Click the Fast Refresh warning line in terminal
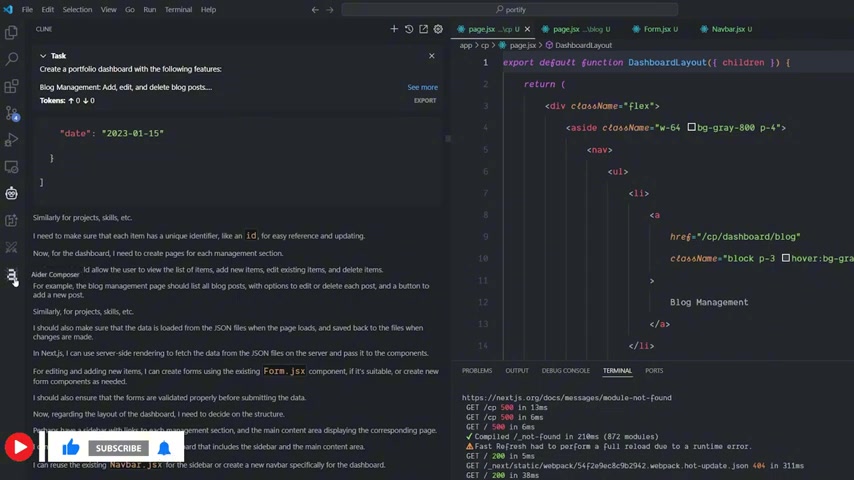 (x=608, y=446)
